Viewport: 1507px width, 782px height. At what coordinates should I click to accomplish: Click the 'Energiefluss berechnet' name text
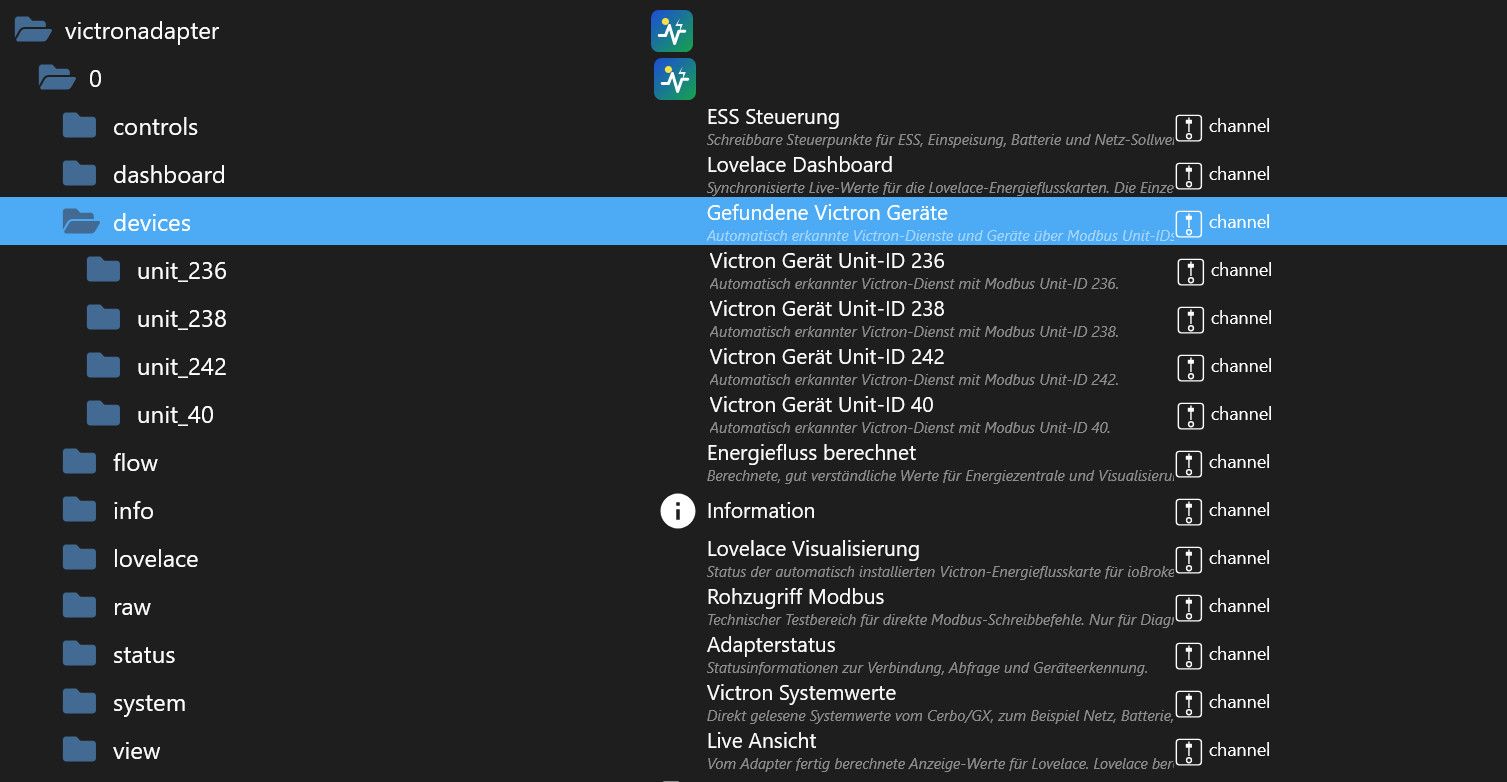tap(811, 453)
